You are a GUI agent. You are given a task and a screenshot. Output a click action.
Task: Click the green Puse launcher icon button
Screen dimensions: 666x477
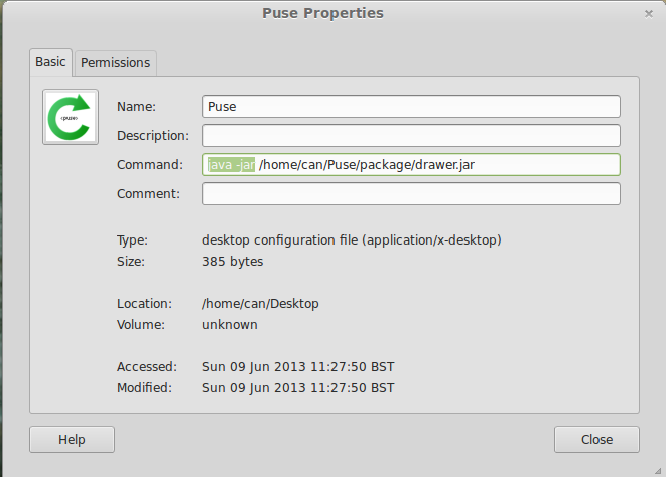point(71,117)
